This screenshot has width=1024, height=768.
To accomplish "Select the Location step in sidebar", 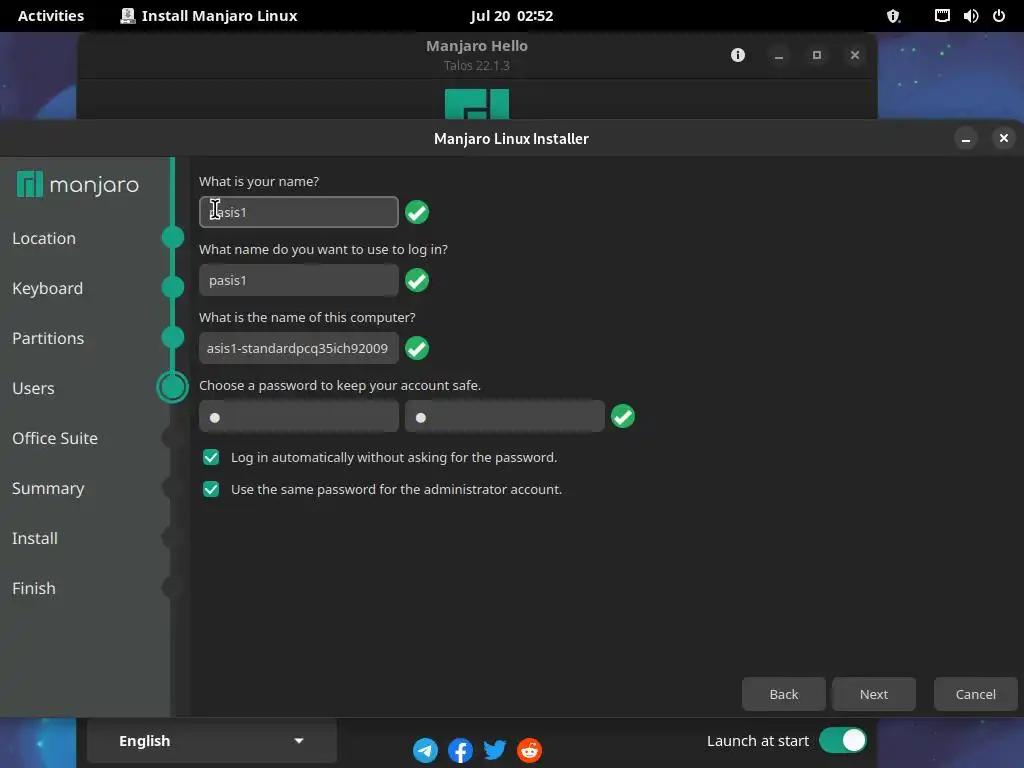I will [x=44, y=238].
